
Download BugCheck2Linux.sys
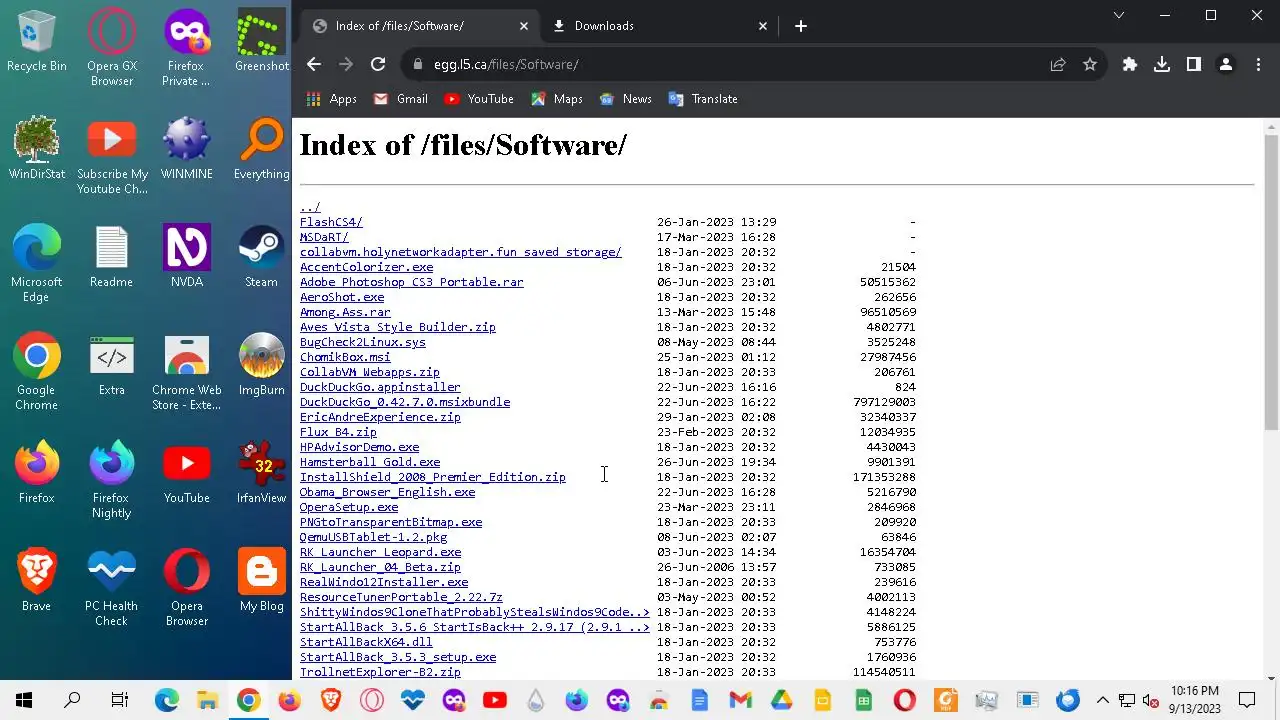363,342
